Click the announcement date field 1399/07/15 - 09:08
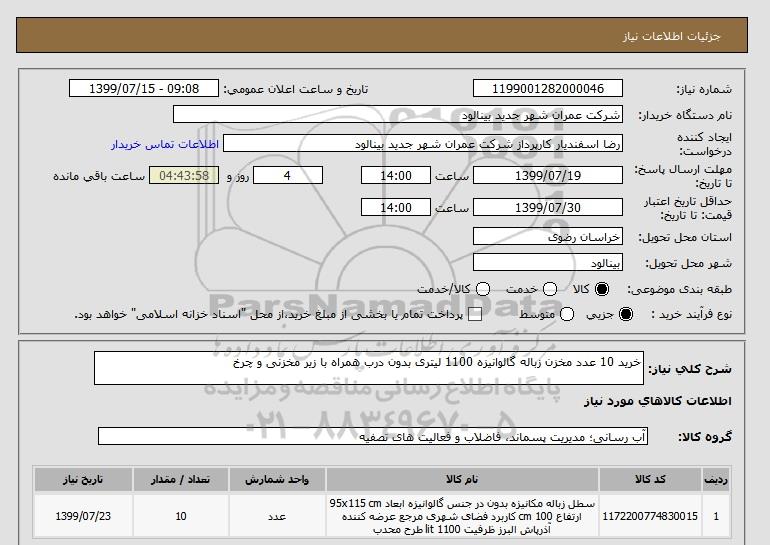Viewport: 770px width, 545px height. point(144,89)
